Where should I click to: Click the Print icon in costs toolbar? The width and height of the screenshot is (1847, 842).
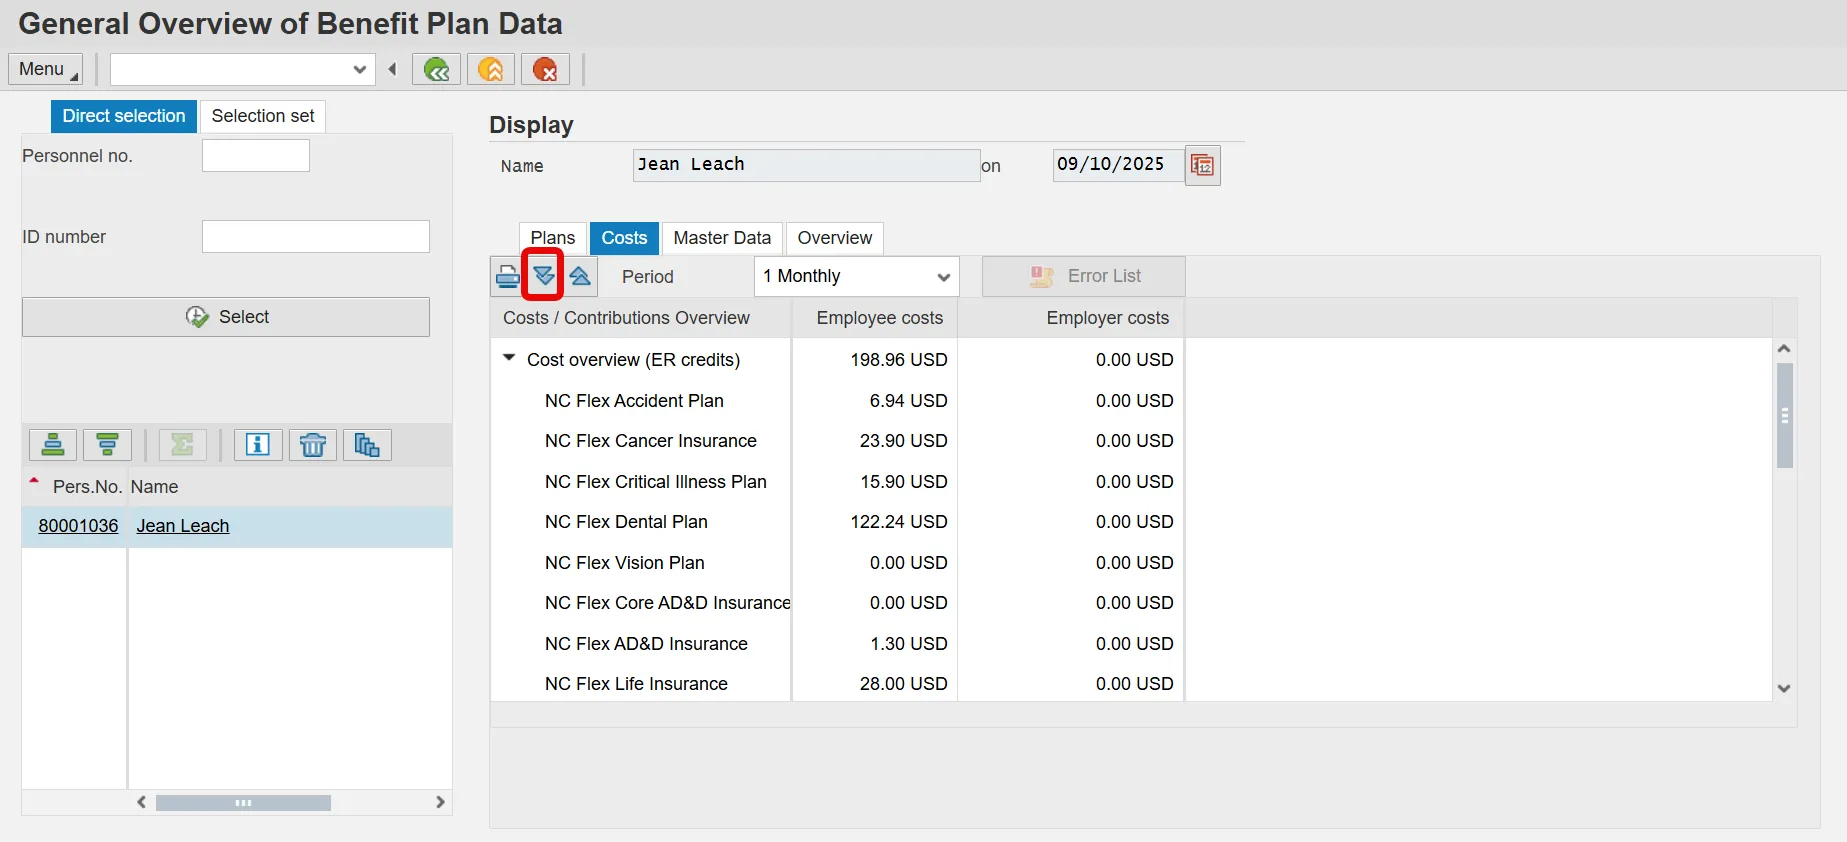[507, 276]
